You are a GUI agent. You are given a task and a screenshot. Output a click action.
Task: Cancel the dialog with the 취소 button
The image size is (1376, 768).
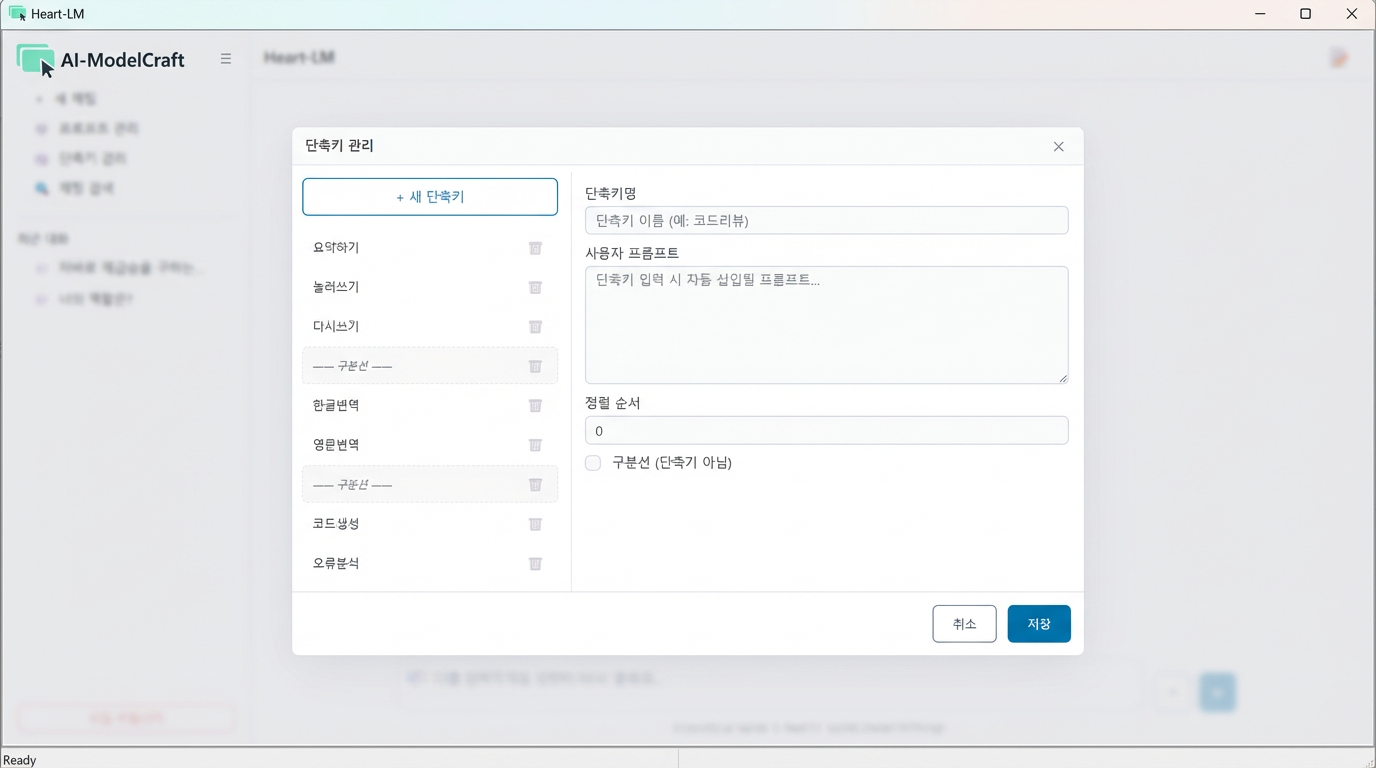pyautogui.click(x=963, y=623)
